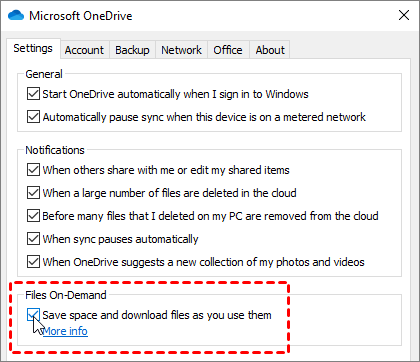Open the Office tab

(228, 50)
